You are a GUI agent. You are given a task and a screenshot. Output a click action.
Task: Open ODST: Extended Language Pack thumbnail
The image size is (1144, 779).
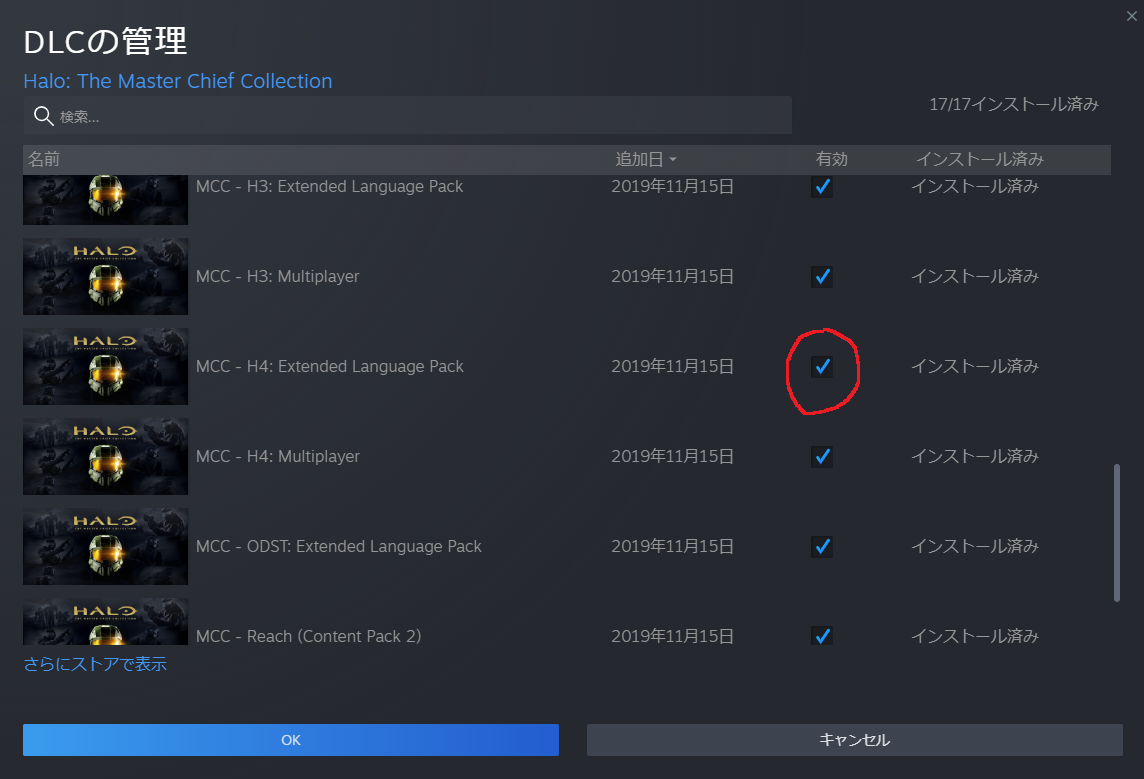[106, 546]
